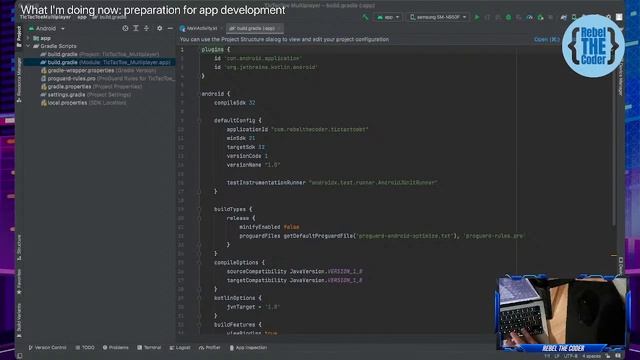Open the Terminal tool window
This screenshot has height=360, width=640.
(x=149, y=348)
